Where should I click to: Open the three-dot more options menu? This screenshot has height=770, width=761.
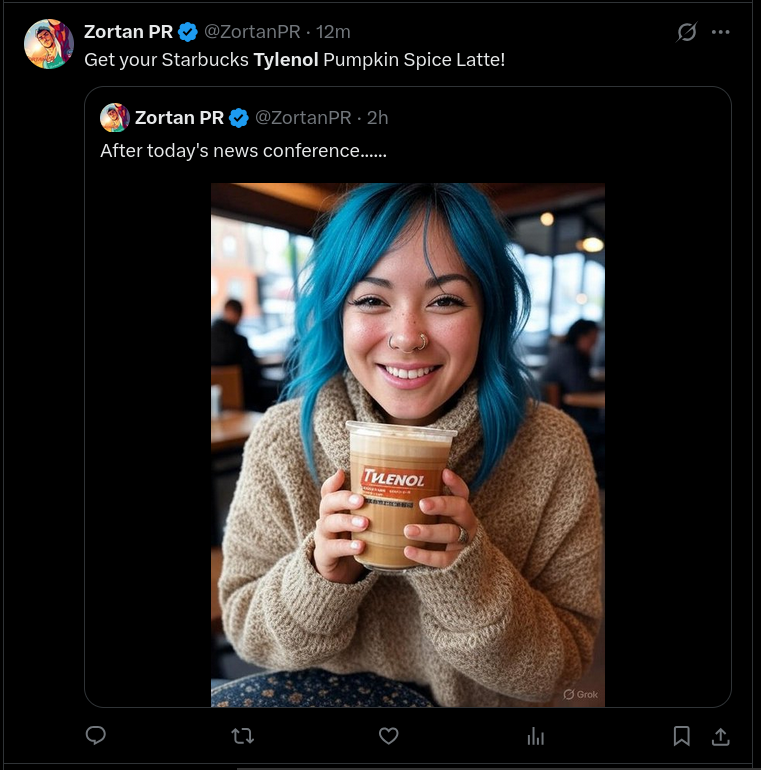[x=720, y=32]
